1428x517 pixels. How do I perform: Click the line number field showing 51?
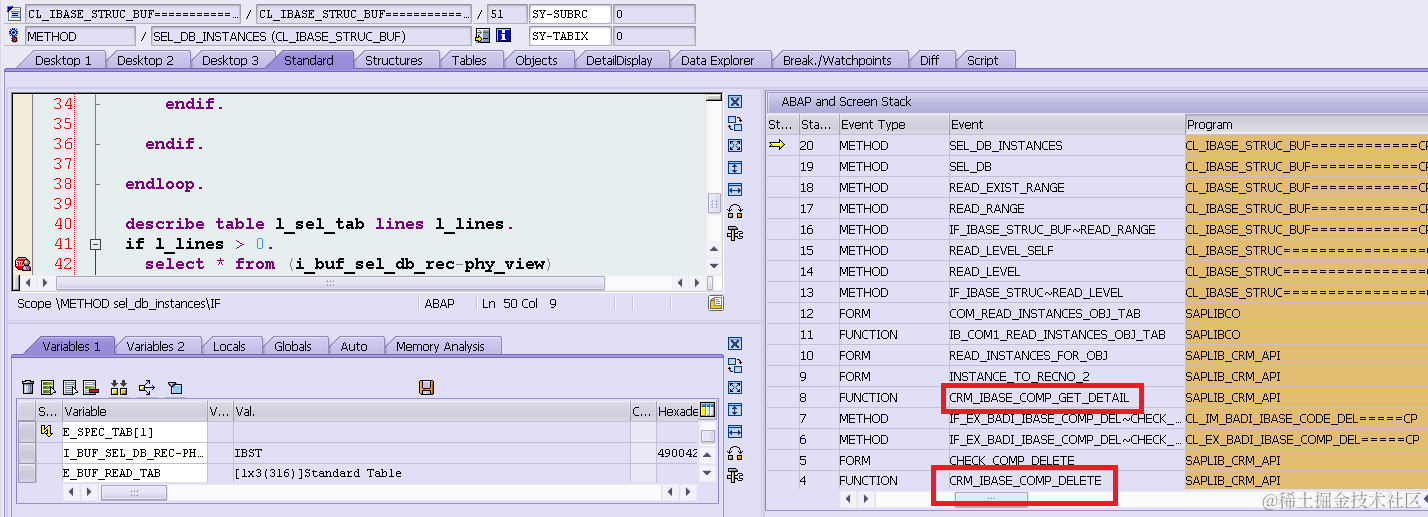click(506, 14)
